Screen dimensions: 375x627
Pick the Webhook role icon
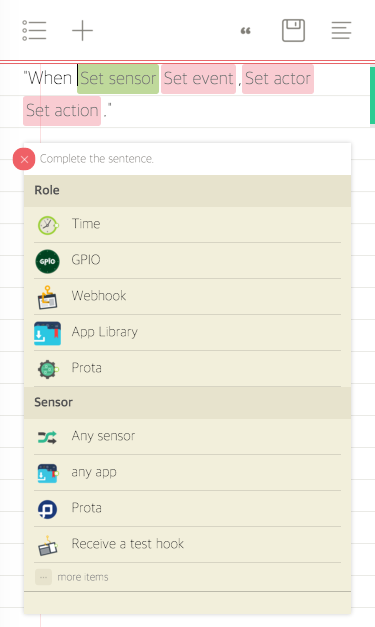(x=48, y=297)
